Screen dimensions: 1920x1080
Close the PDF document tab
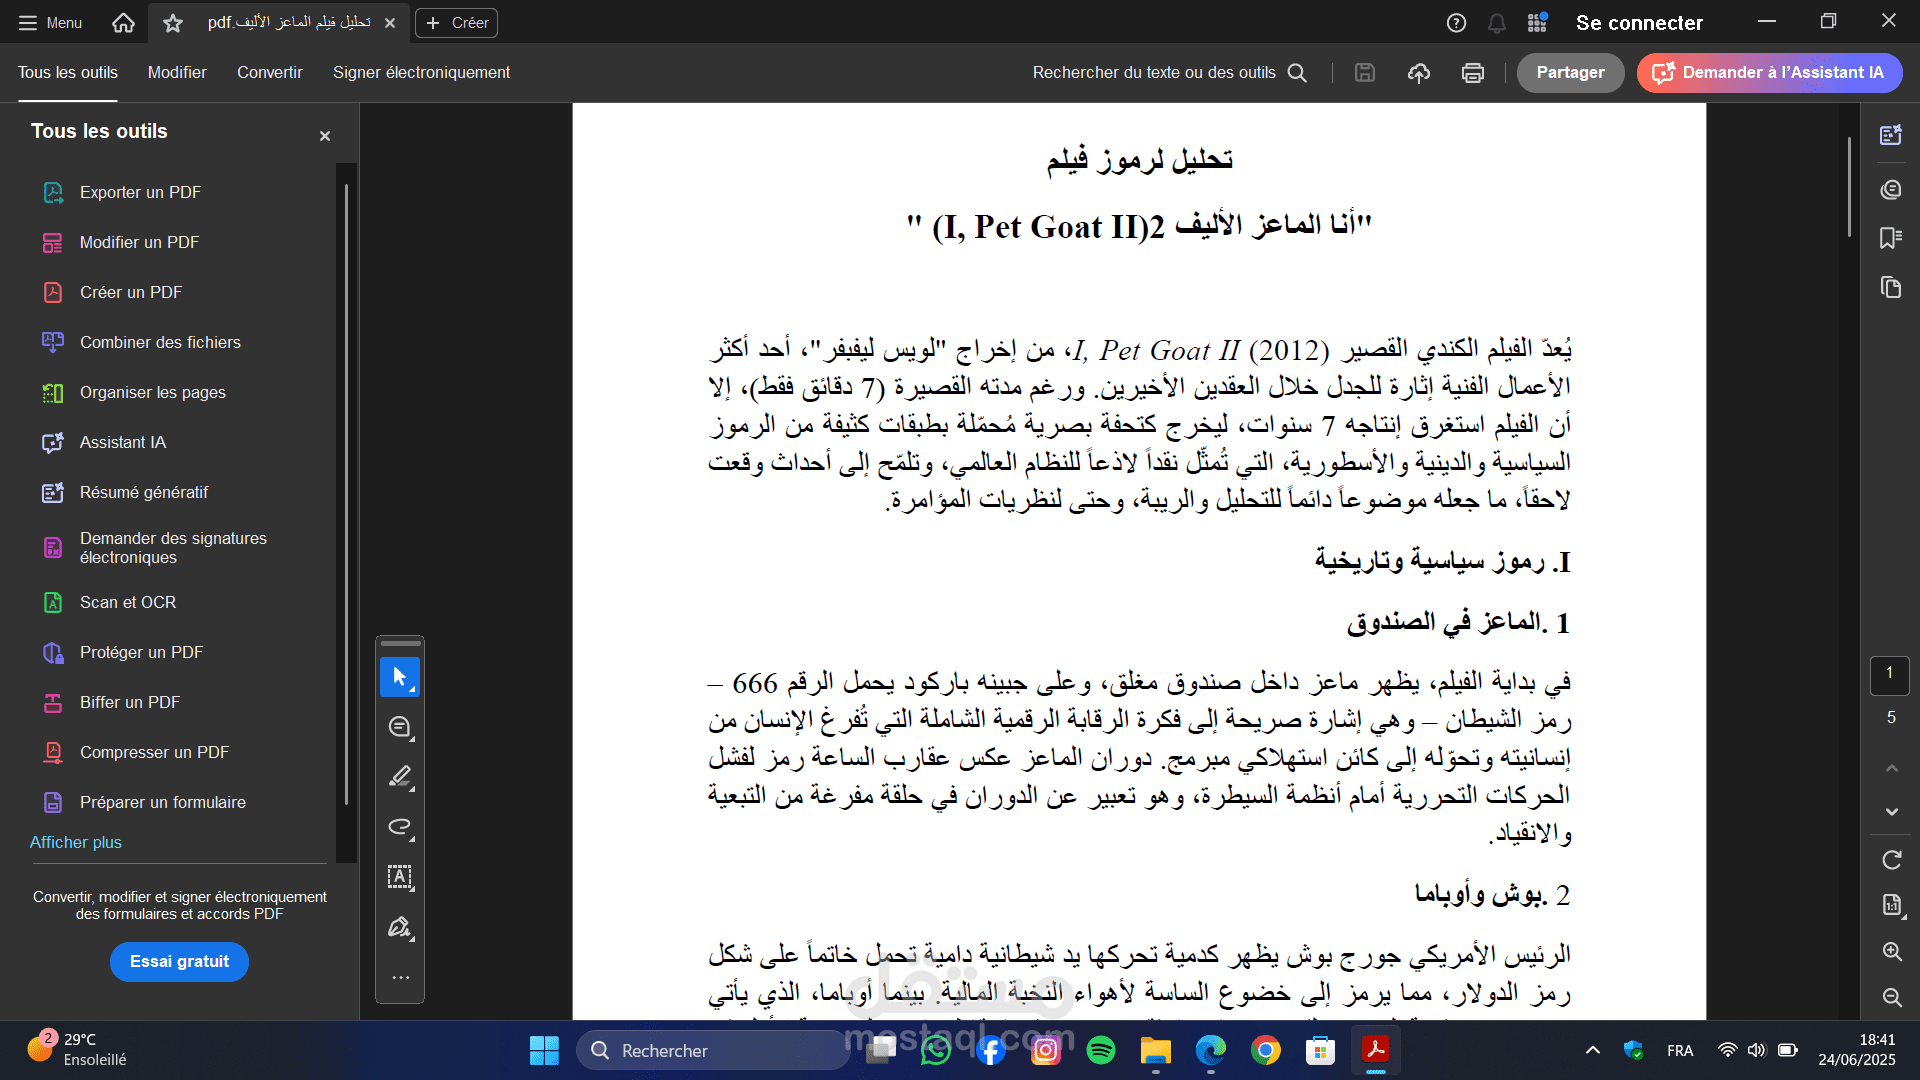tap(390, 22)
